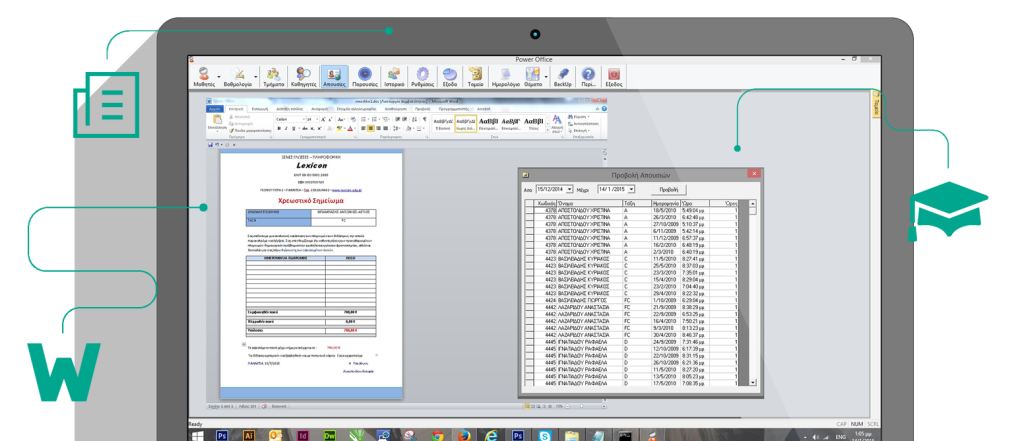This screenshot has height=441, width=1024.
Task: Toggle the Word show paragraph marks icon
Action: point(424,119)
